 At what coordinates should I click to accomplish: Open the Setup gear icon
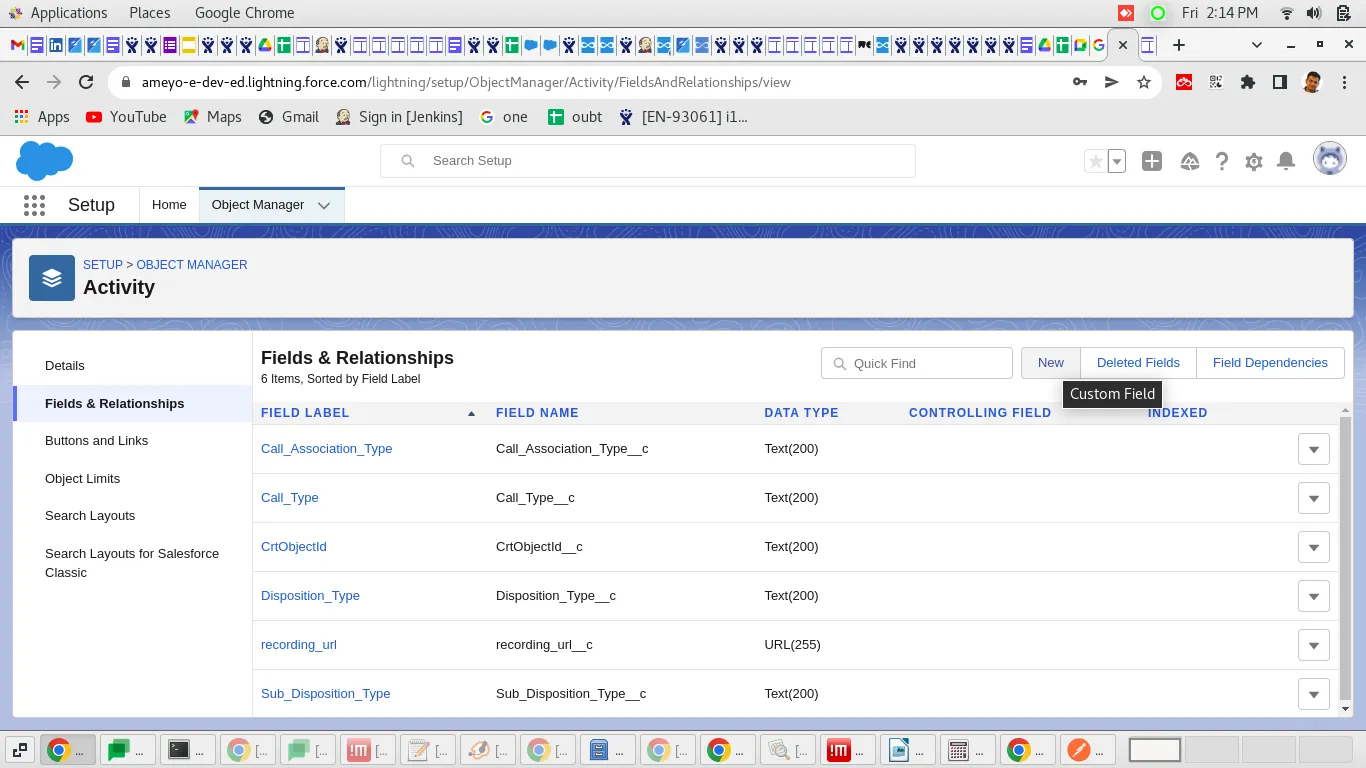click(1254, 161)
